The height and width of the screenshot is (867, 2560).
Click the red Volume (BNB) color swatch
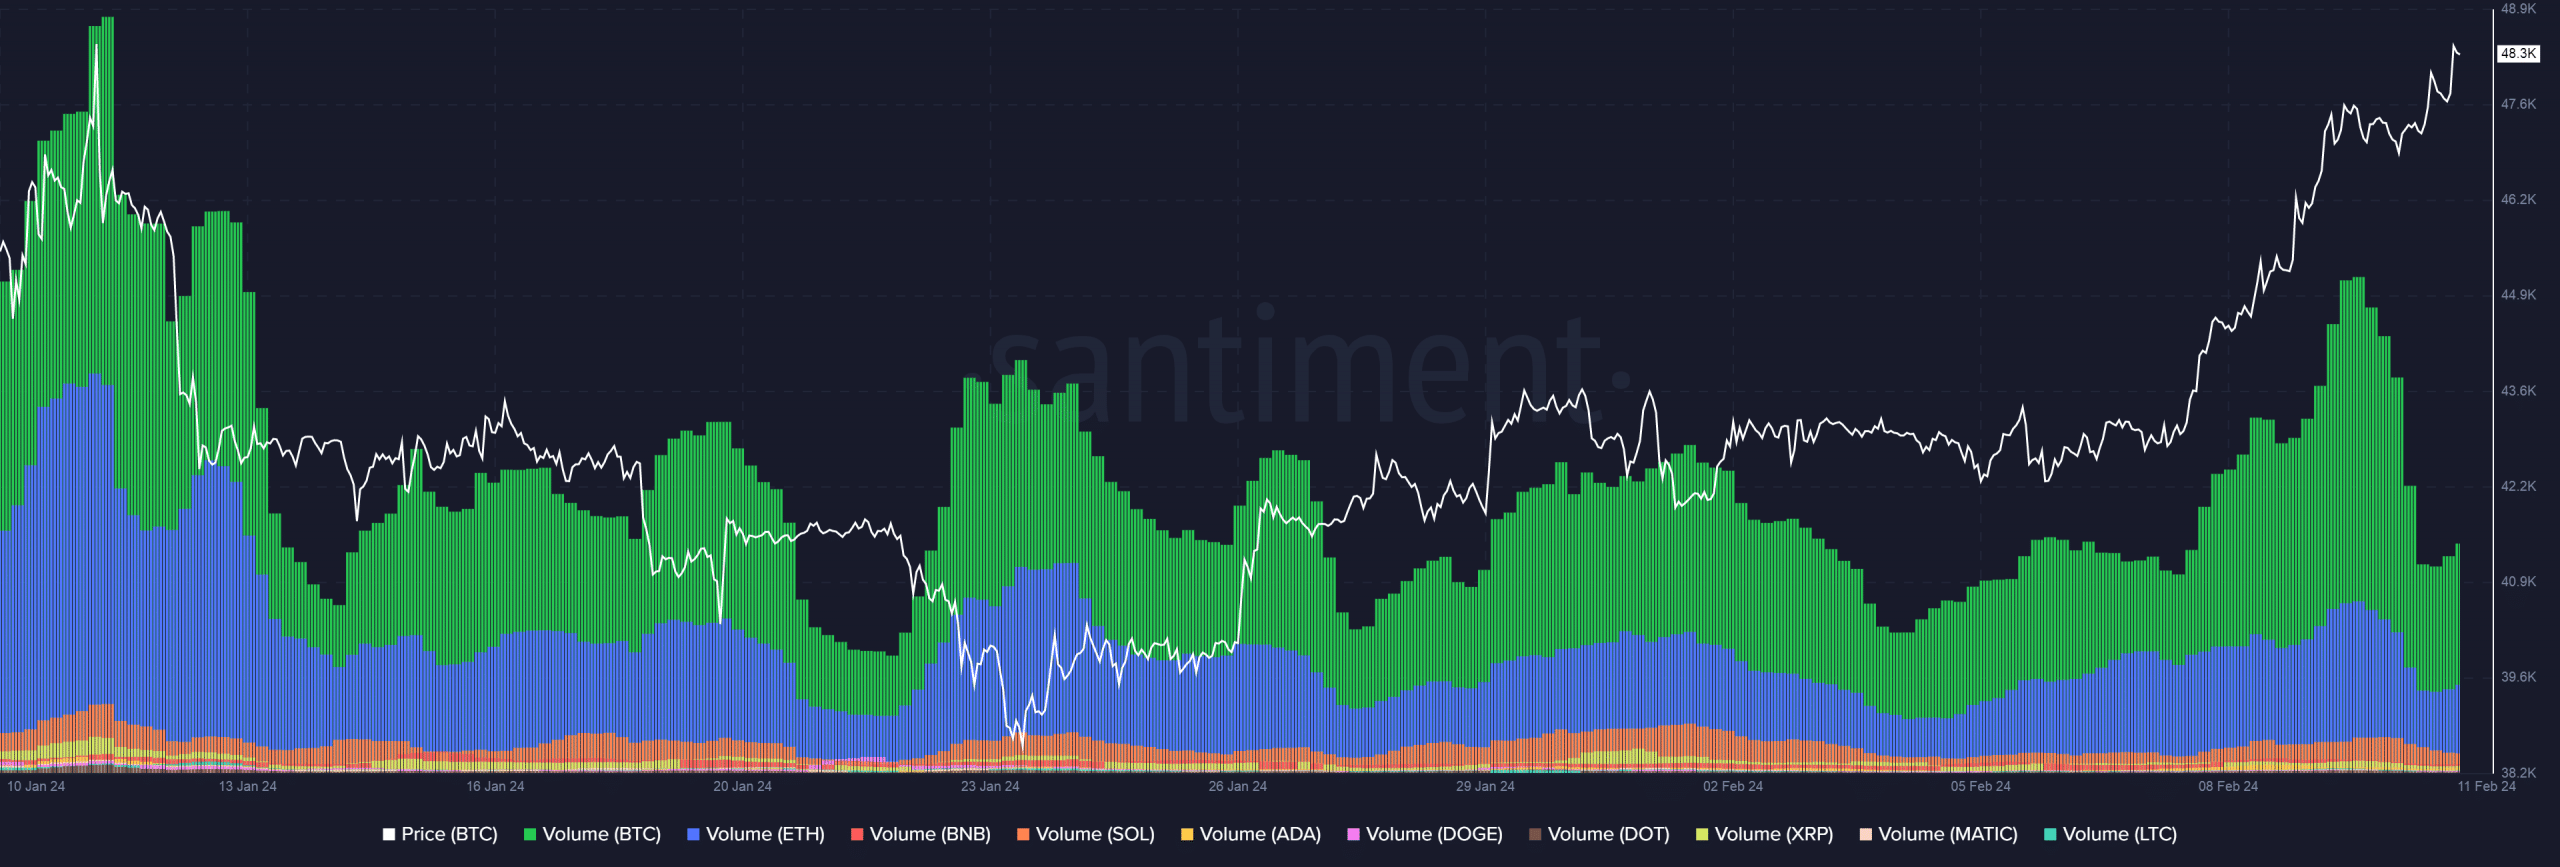point(857,834)
